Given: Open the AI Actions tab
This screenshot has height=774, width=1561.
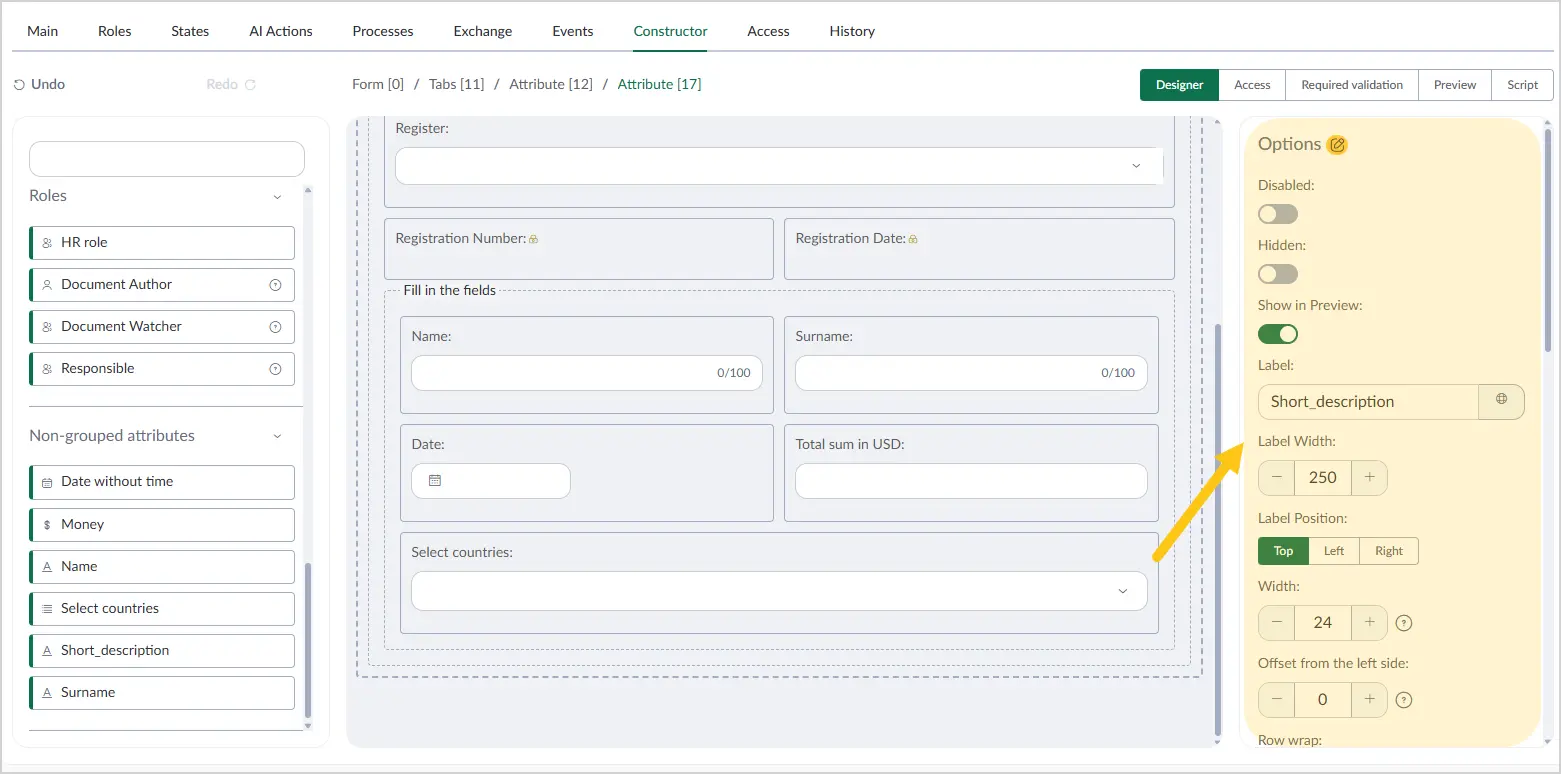Looking at the screenshot, I should pos(281,31).
